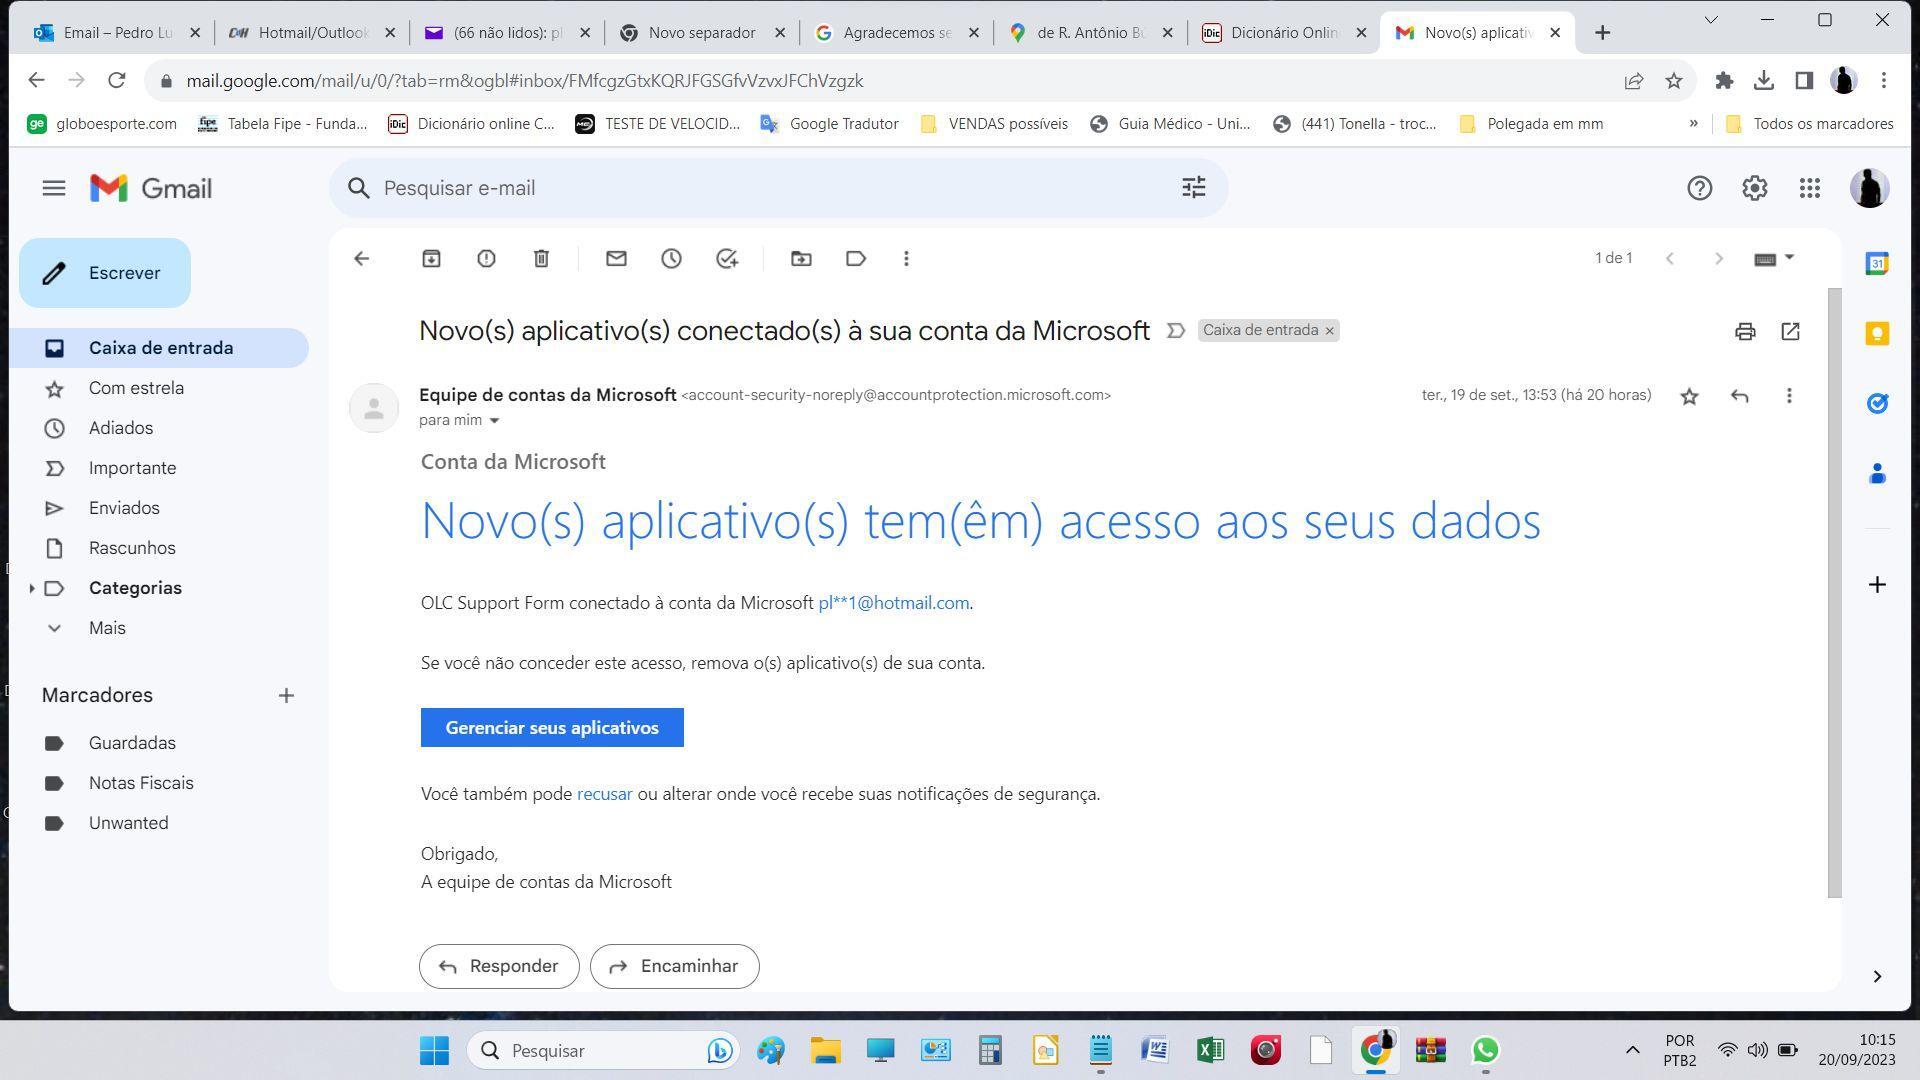Open Google Calendar side panel
This screenshot has height=1080, width=1920.
click(x=1877, y=264)
